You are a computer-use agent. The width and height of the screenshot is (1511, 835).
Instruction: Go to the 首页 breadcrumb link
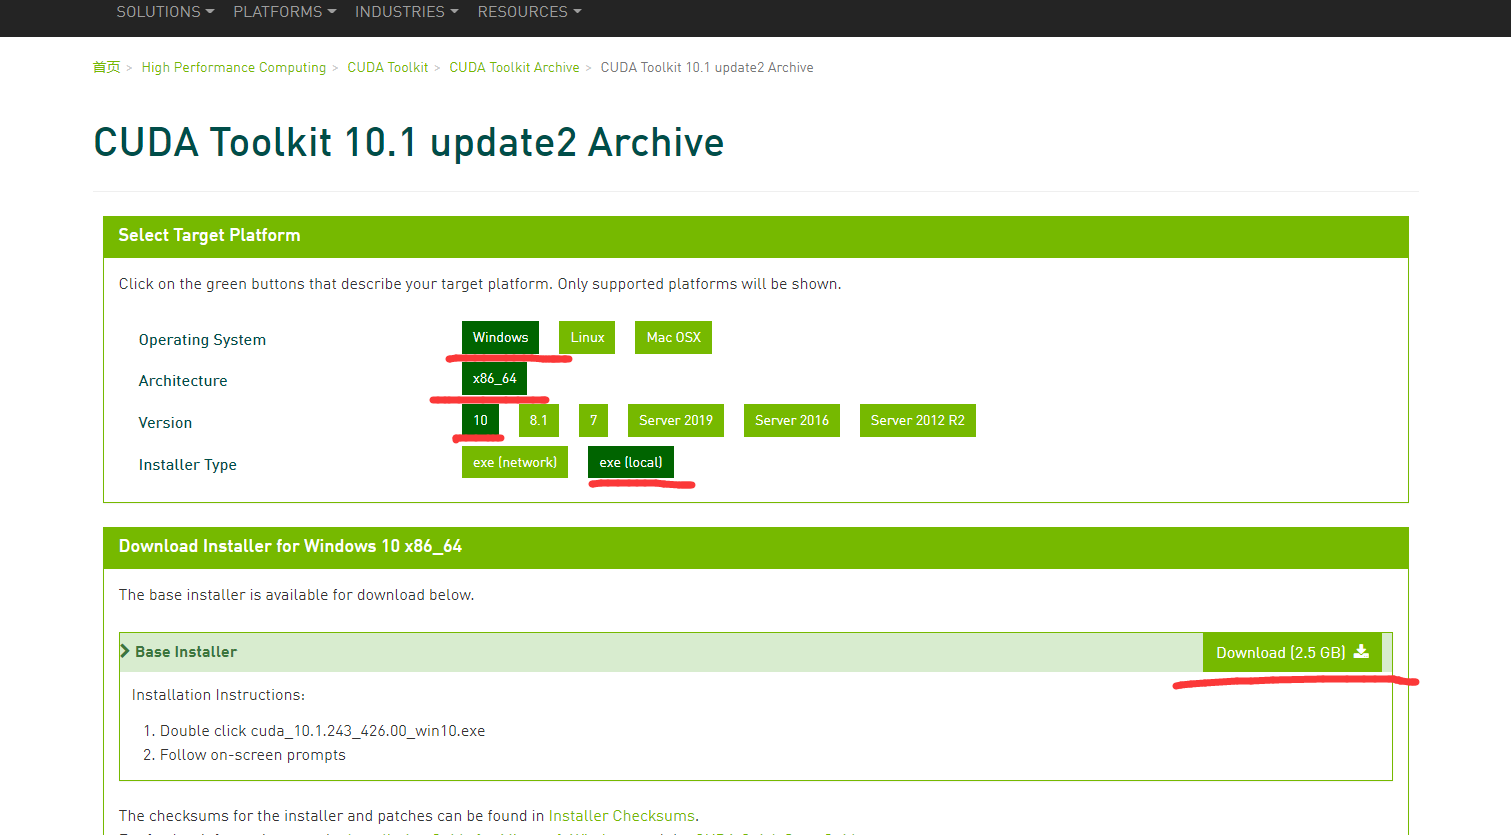coord(106,67)
